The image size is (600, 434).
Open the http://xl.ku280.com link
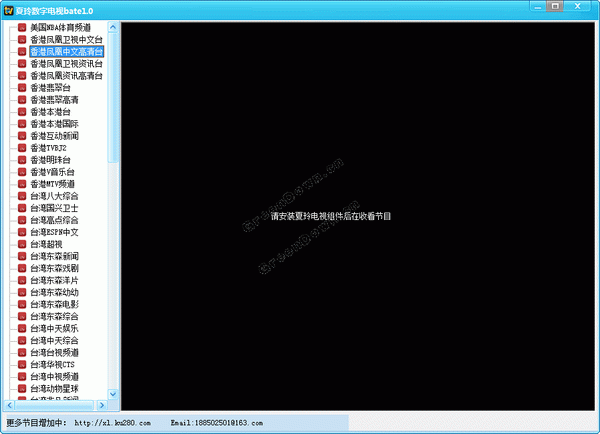click(112, 423)
